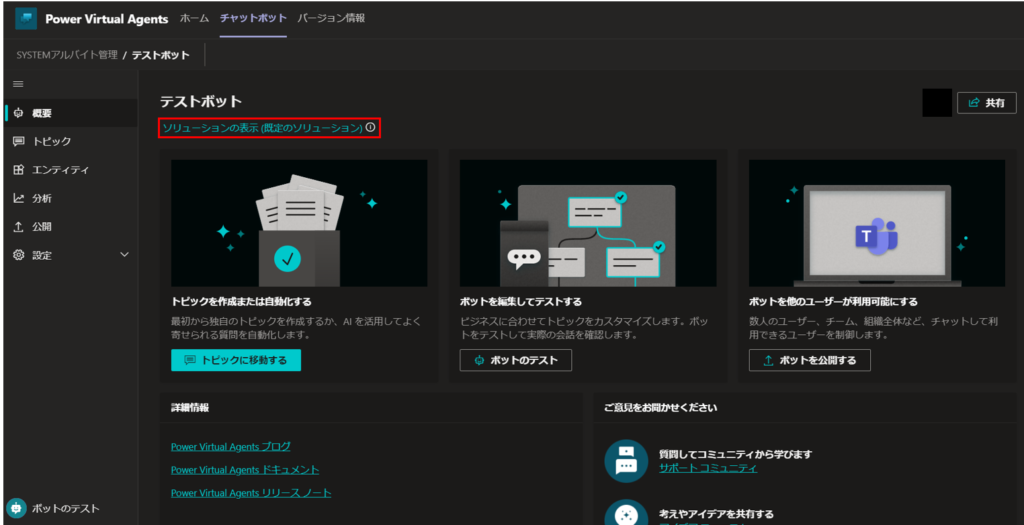Click the 共有 share button

(987, 103)
